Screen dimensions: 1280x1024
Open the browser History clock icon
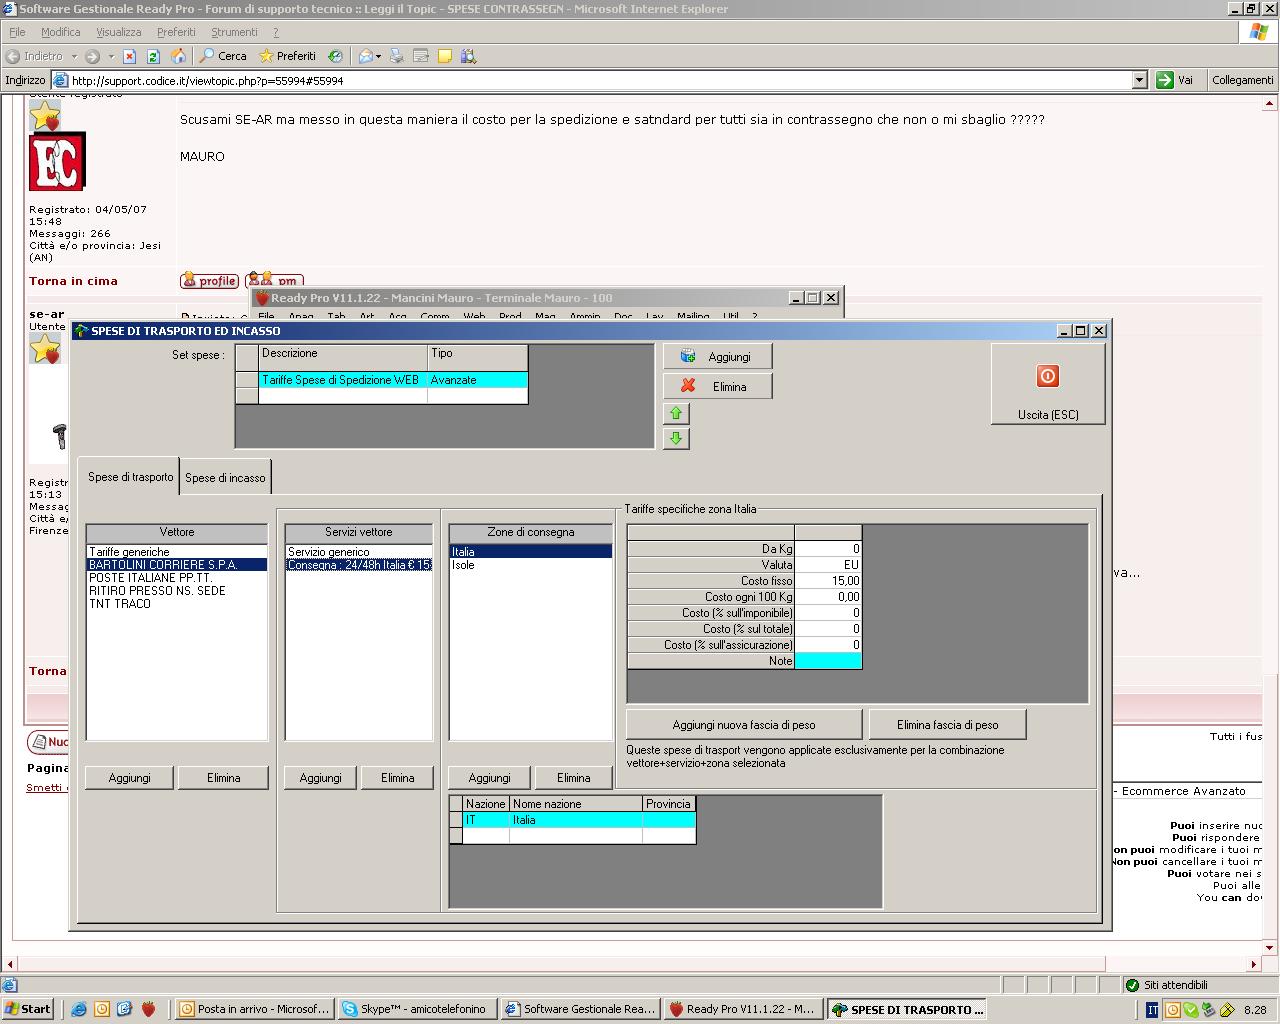(335, 56)
